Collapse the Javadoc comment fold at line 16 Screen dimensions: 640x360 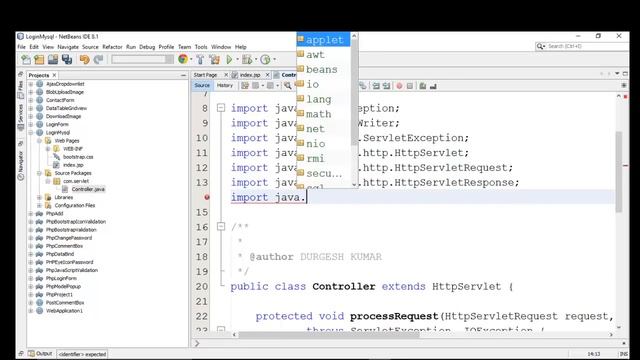click(x=221, y=227)
